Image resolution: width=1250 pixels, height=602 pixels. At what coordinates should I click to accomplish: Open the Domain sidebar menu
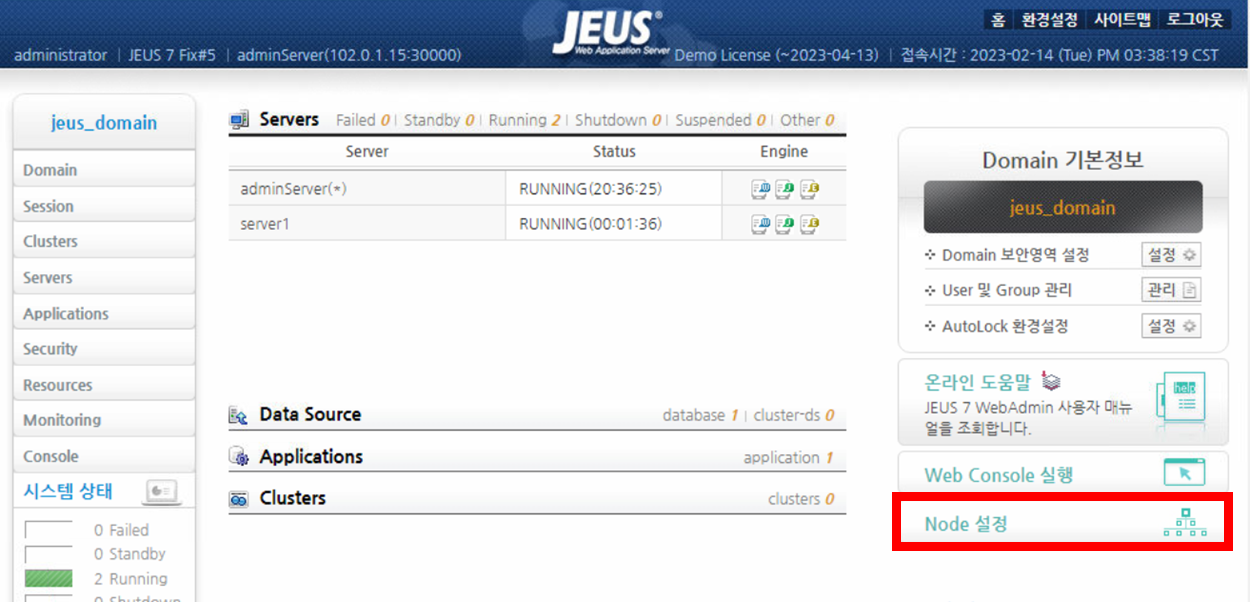[x=104, y=170]
